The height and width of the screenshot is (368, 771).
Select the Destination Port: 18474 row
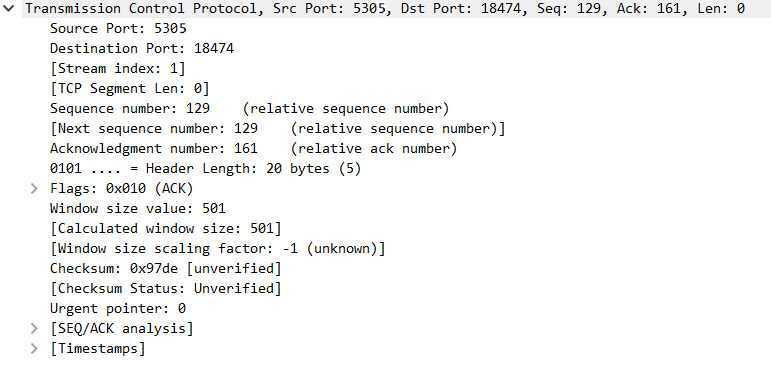[142, 48]
